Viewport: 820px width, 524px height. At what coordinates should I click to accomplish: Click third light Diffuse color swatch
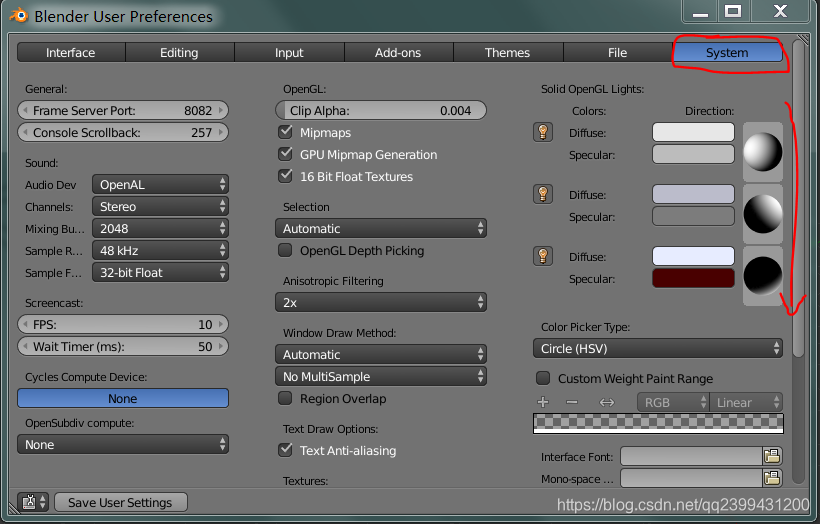(x=693, y=256)
